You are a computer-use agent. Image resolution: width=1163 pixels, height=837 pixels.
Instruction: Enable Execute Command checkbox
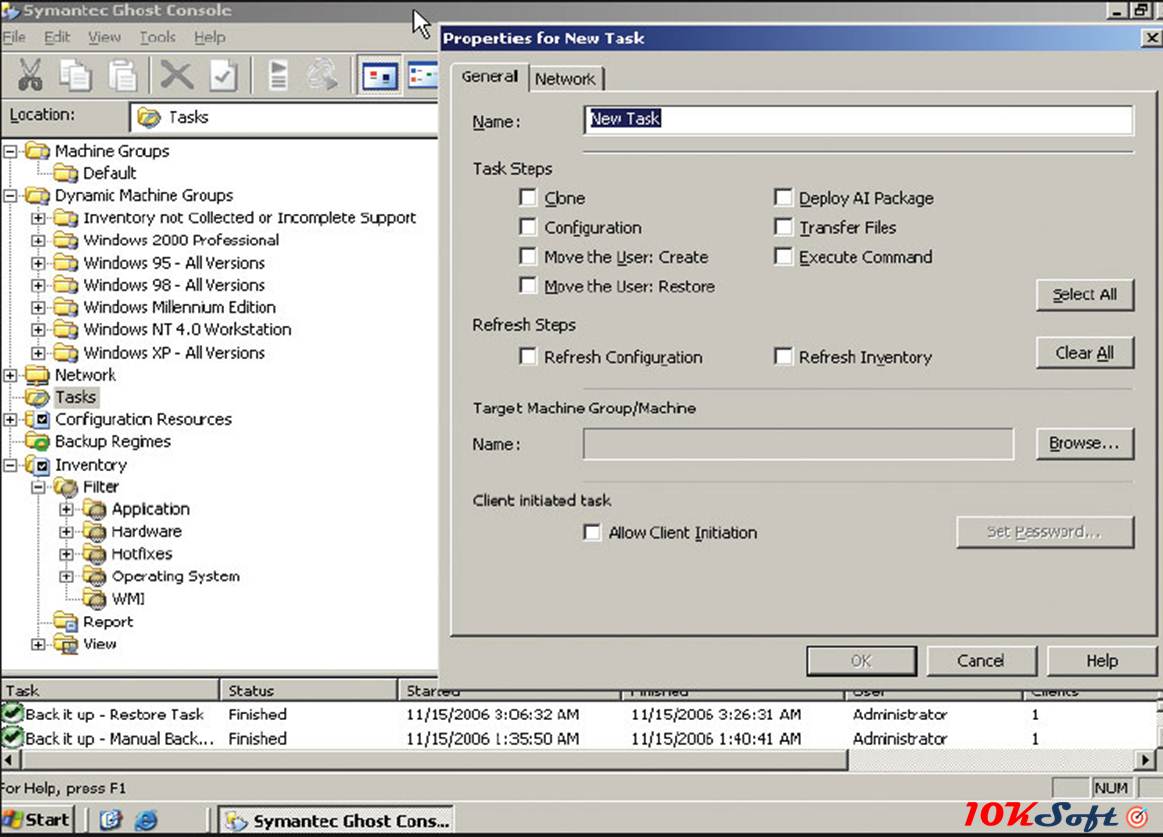coord(783,256)
